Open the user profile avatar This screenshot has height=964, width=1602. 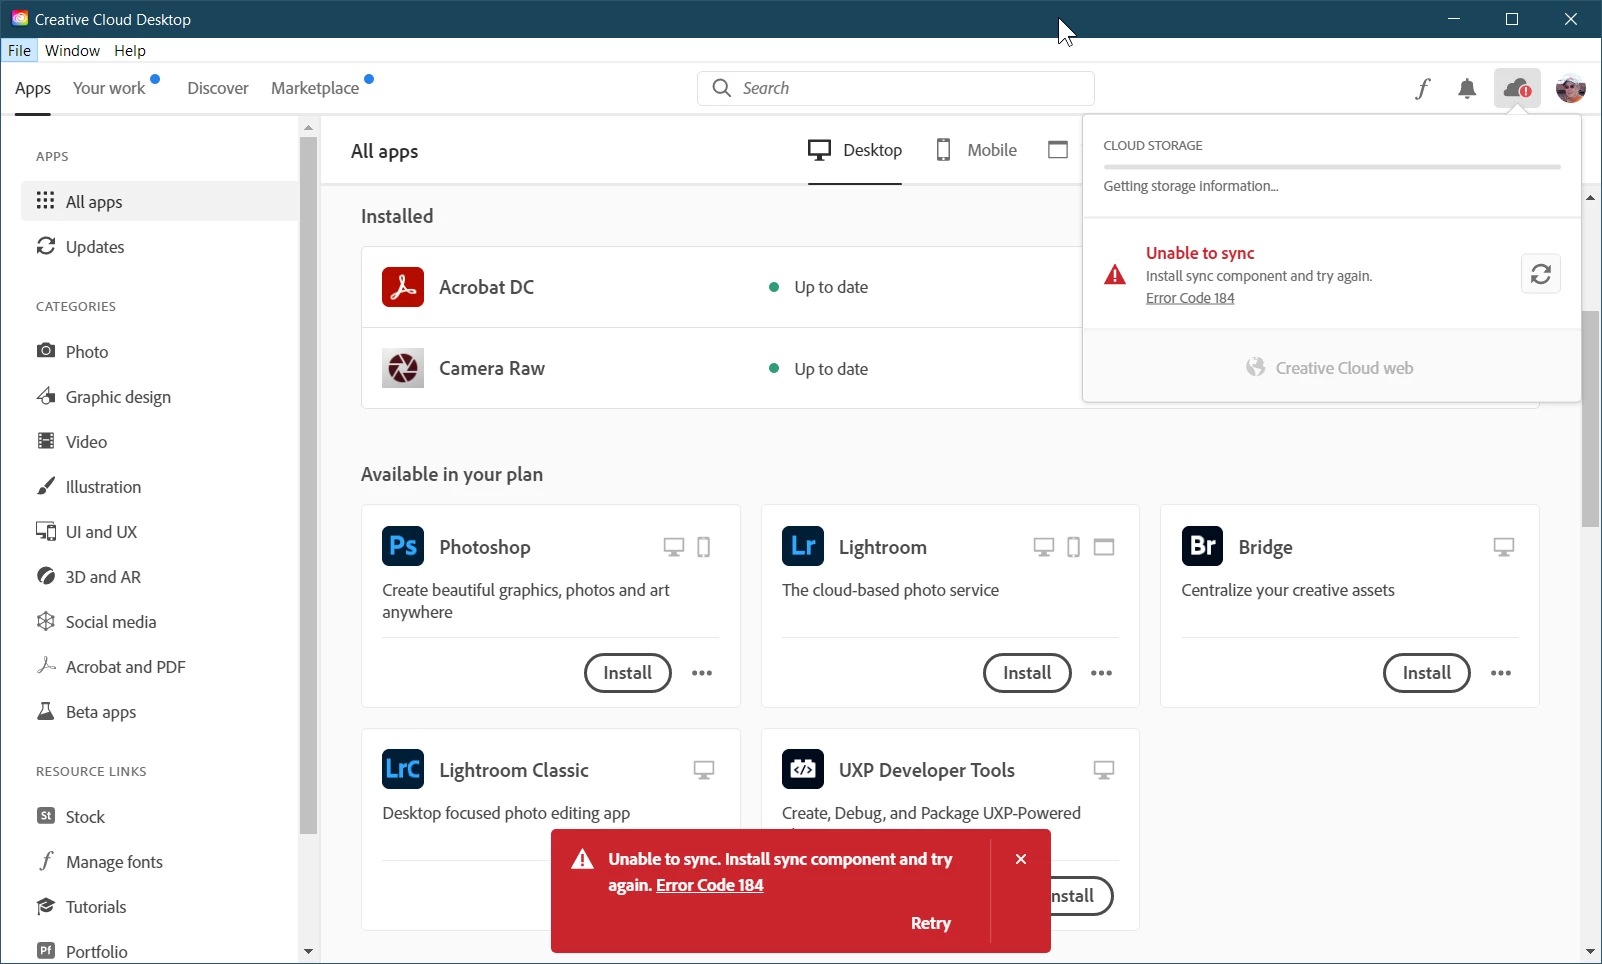pos(1571,89)
